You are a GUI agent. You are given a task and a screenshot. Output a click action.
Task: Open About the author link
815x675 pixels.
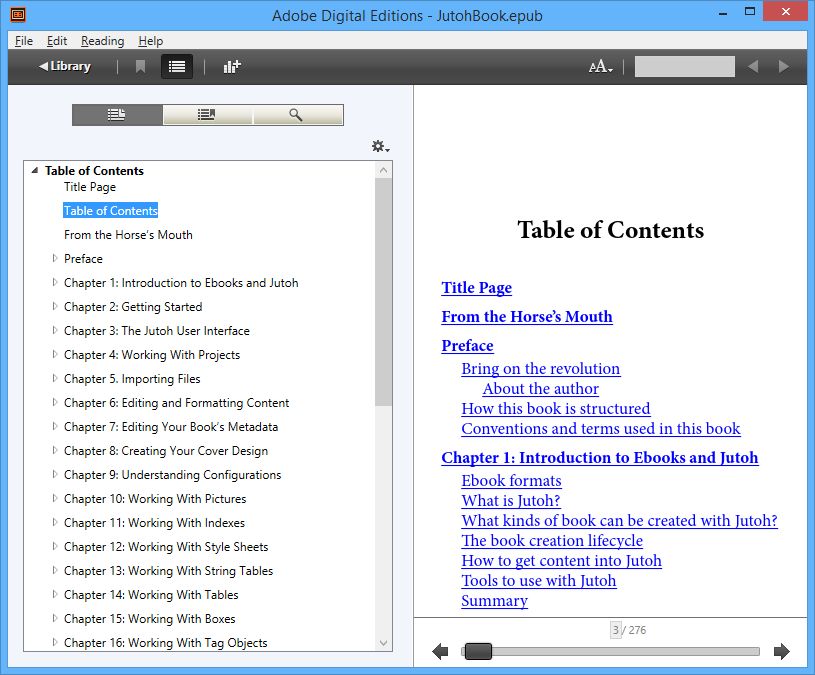(541, 389)
